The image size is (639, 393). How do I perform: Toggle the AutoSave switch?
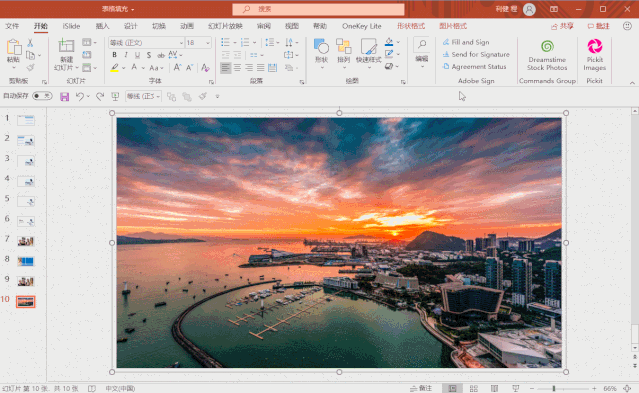42,96
